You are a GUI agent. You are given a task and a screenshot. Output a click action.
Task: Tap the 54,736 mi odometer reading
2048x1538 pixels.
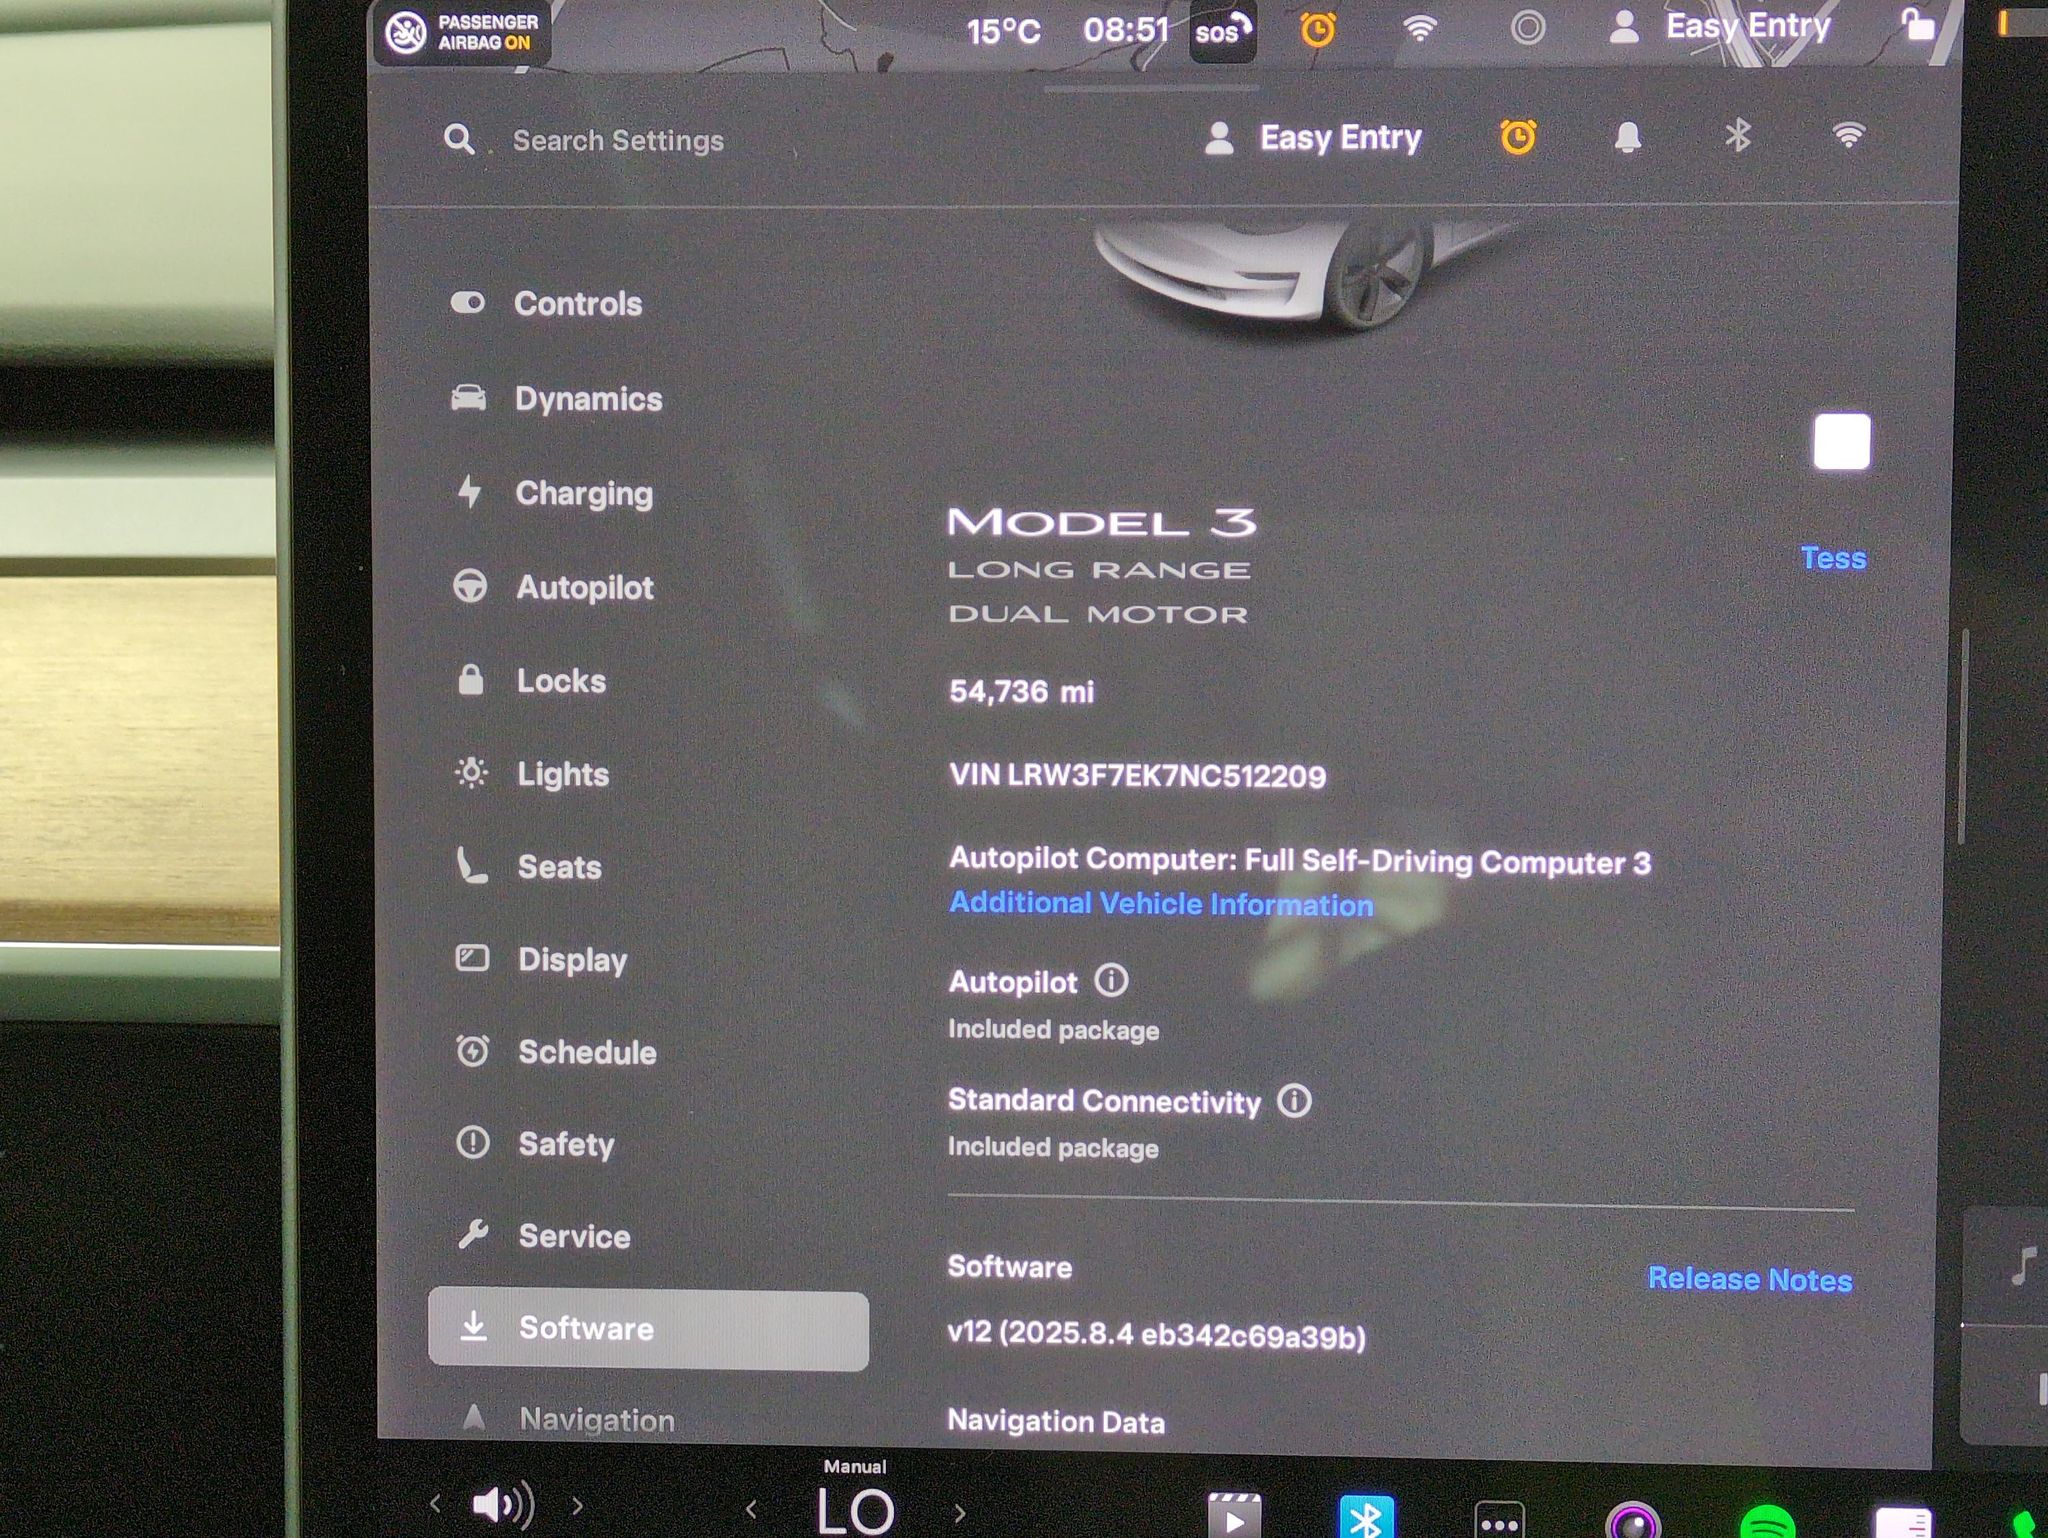(x=1021, y=692)
